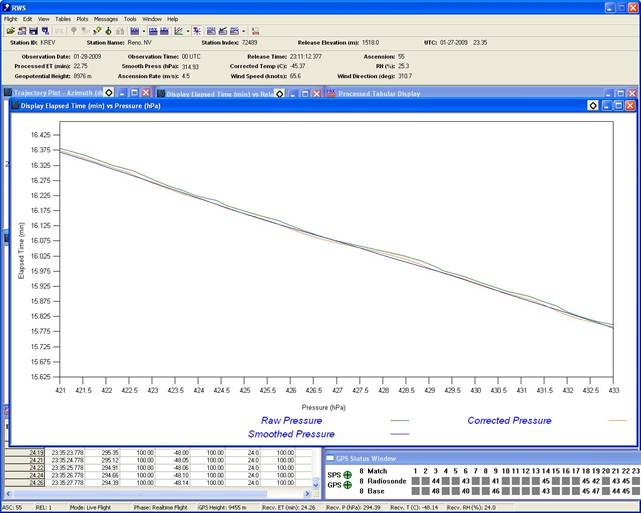This screenshot has height=513, width=641.
Task: Click the Pressure (hPa) x-axis label
Action: (323, 408)
